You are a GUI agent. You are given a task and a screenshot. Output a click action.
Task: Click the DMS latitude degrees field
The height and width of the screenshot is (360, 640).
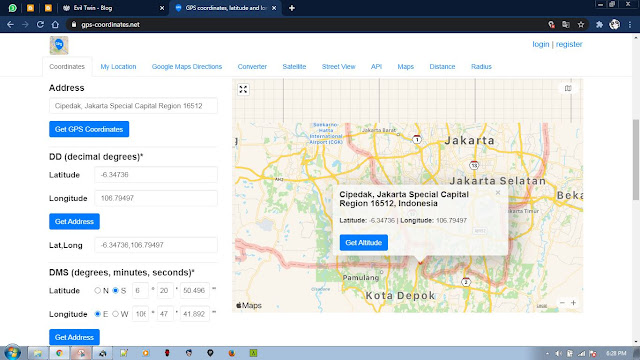pyautogui.click(x=140, y=291)
